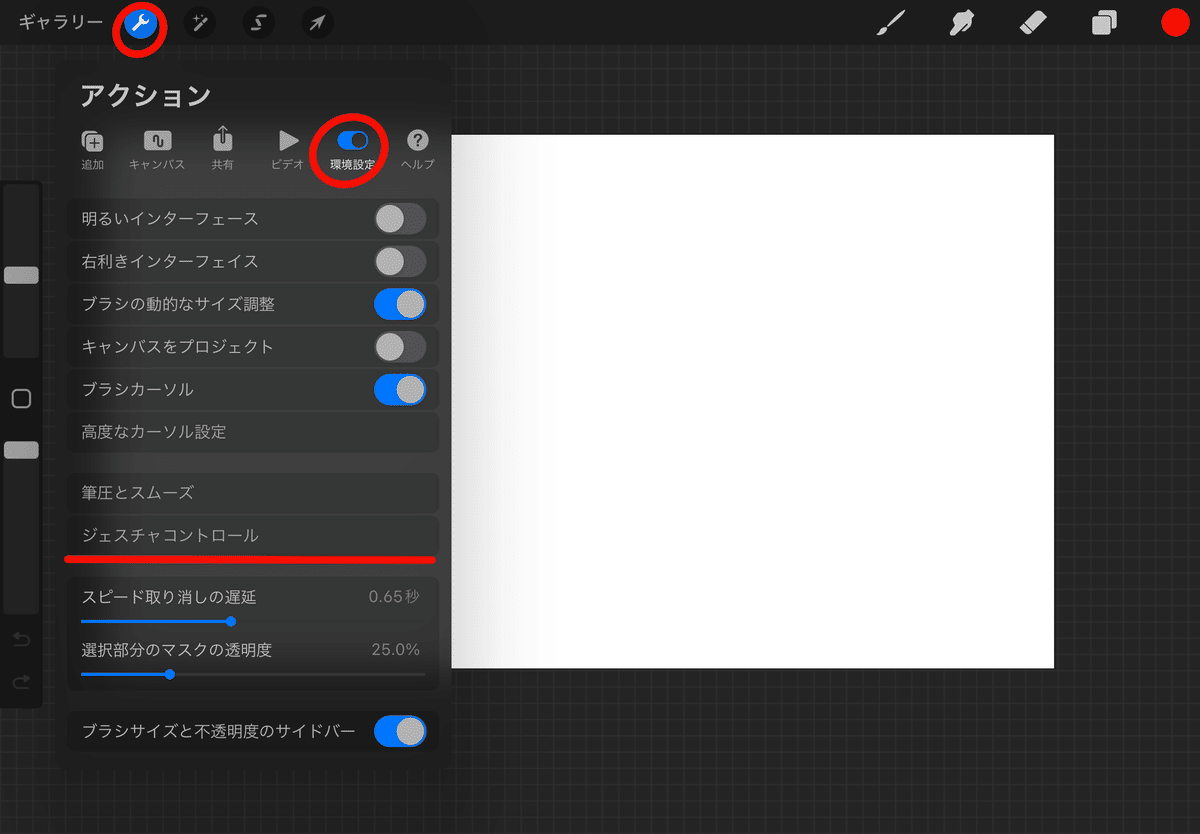Open the Actions wrench menu

coord(140,23)
